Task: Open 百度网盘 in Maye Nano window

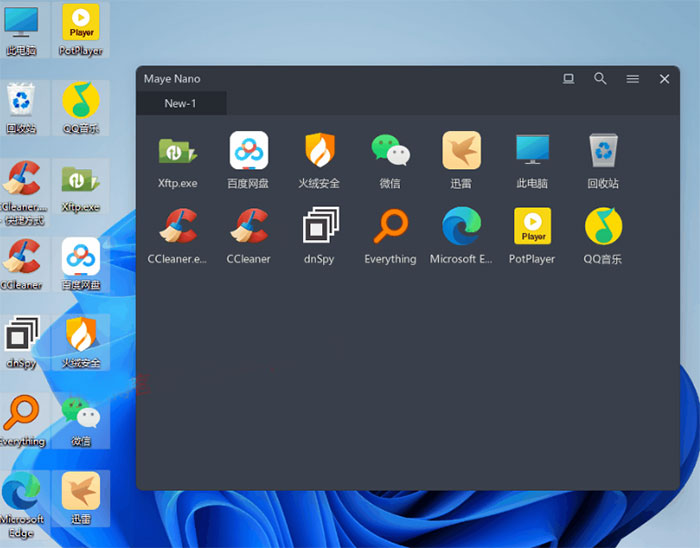Action: coord(249,159)
